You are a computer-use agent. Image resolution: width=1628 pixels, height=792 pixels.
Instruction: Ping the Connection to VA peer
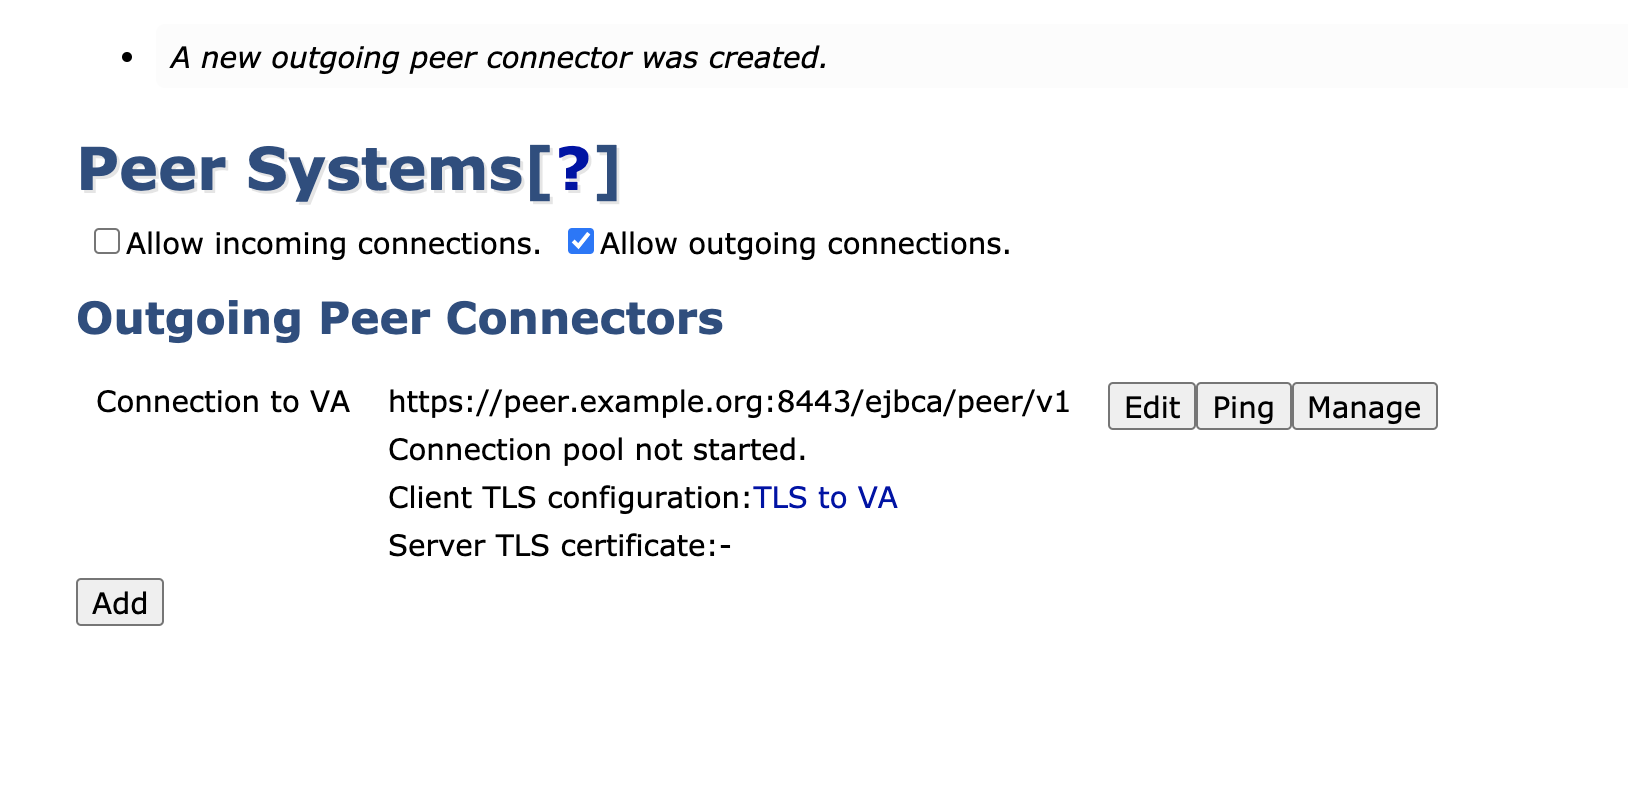click(1243, 407)
